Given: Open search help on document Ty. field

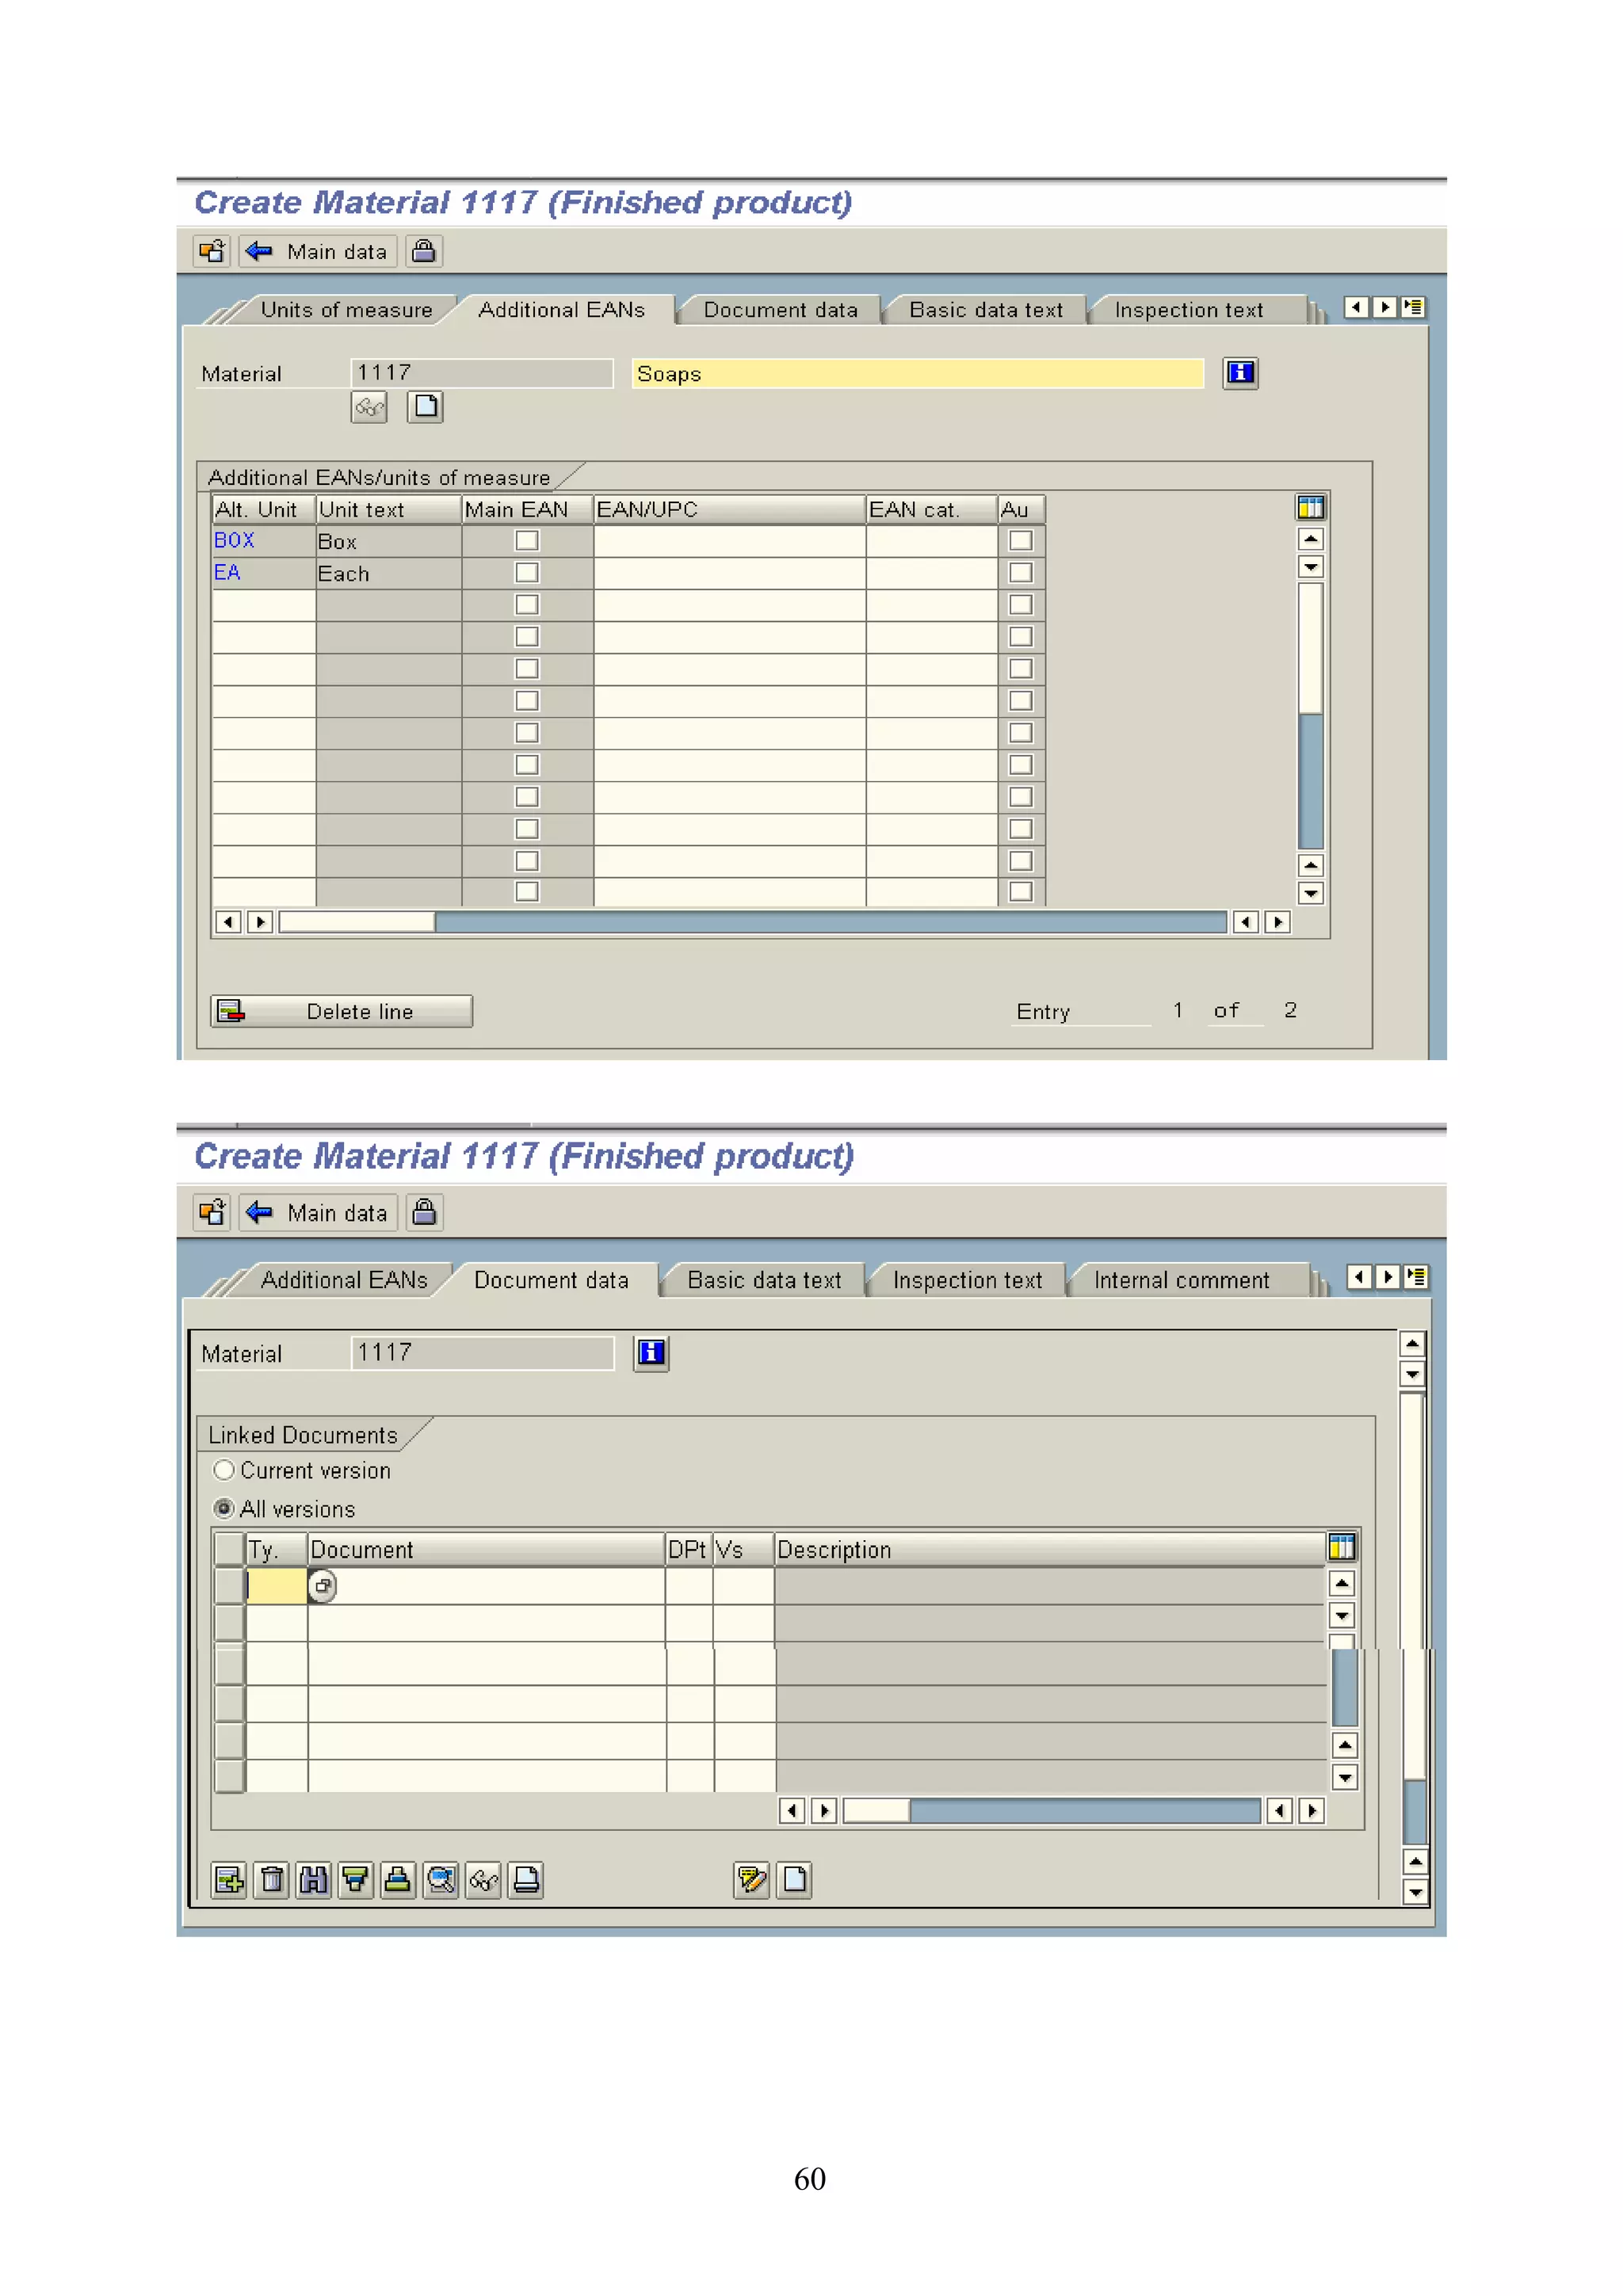Looking at the screenshot, I should click(322, 1586).
